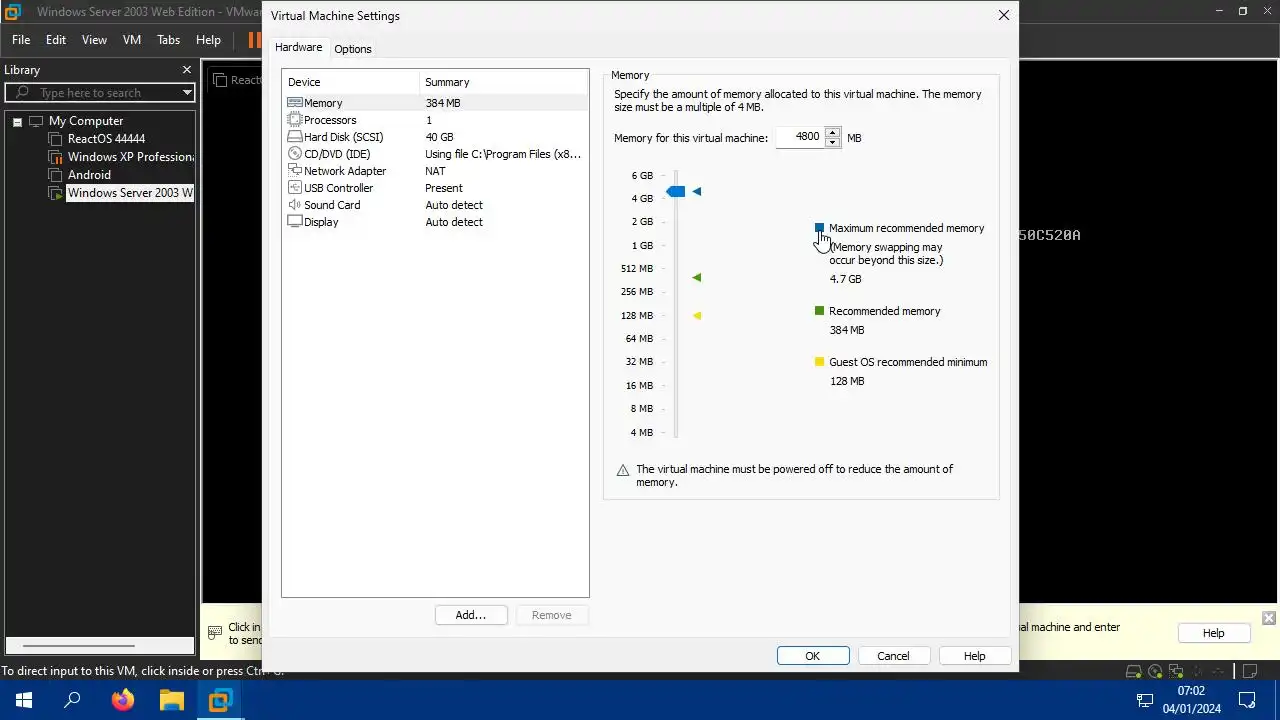This screenshot has width=1280, height=720.
Task: Click the Device column header
Action: pyautogui.click(x=351, y=82)
